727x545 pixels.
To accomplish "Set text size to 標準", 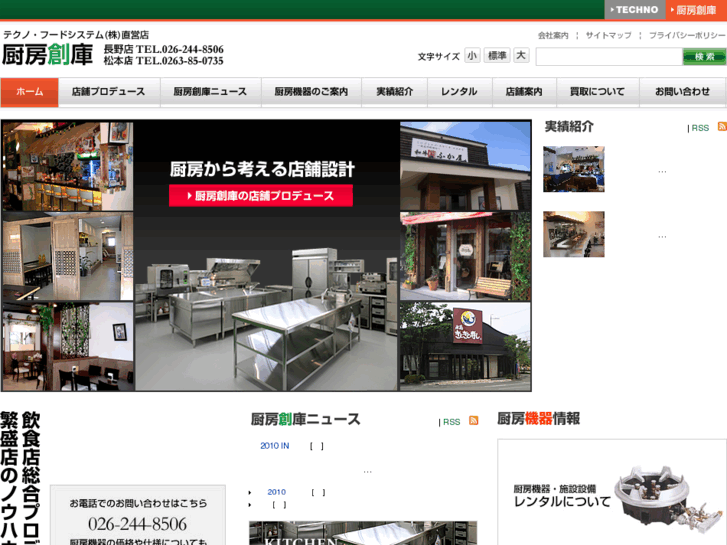I will [x=497, y=56].
